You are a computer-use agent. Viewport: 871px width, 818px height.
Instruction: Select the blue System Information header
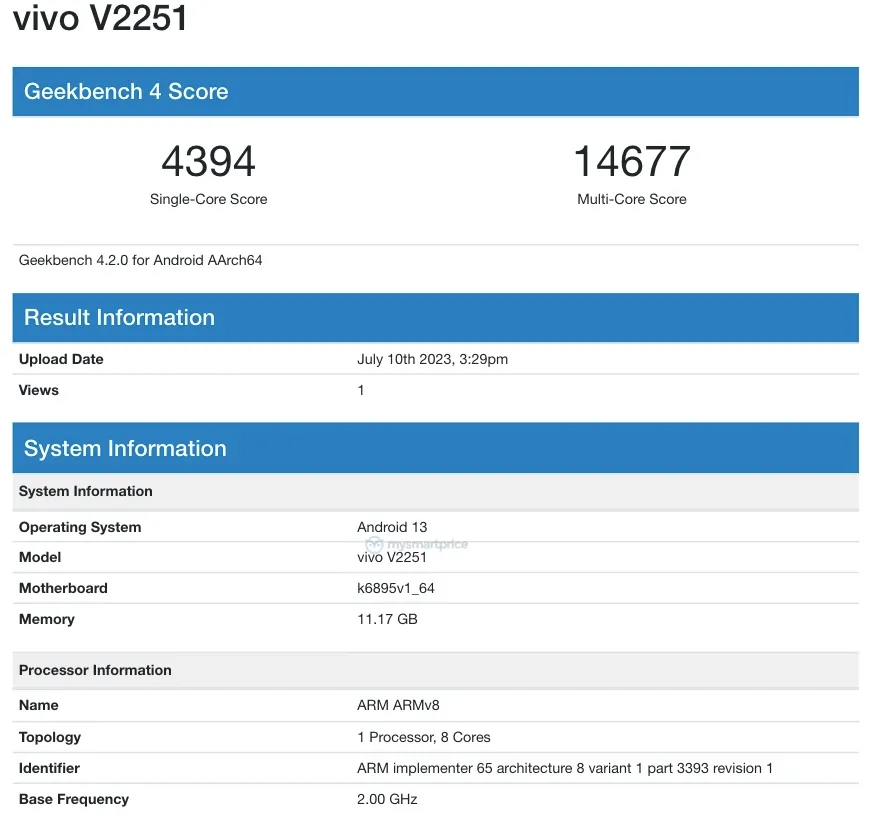pos(125,448)
